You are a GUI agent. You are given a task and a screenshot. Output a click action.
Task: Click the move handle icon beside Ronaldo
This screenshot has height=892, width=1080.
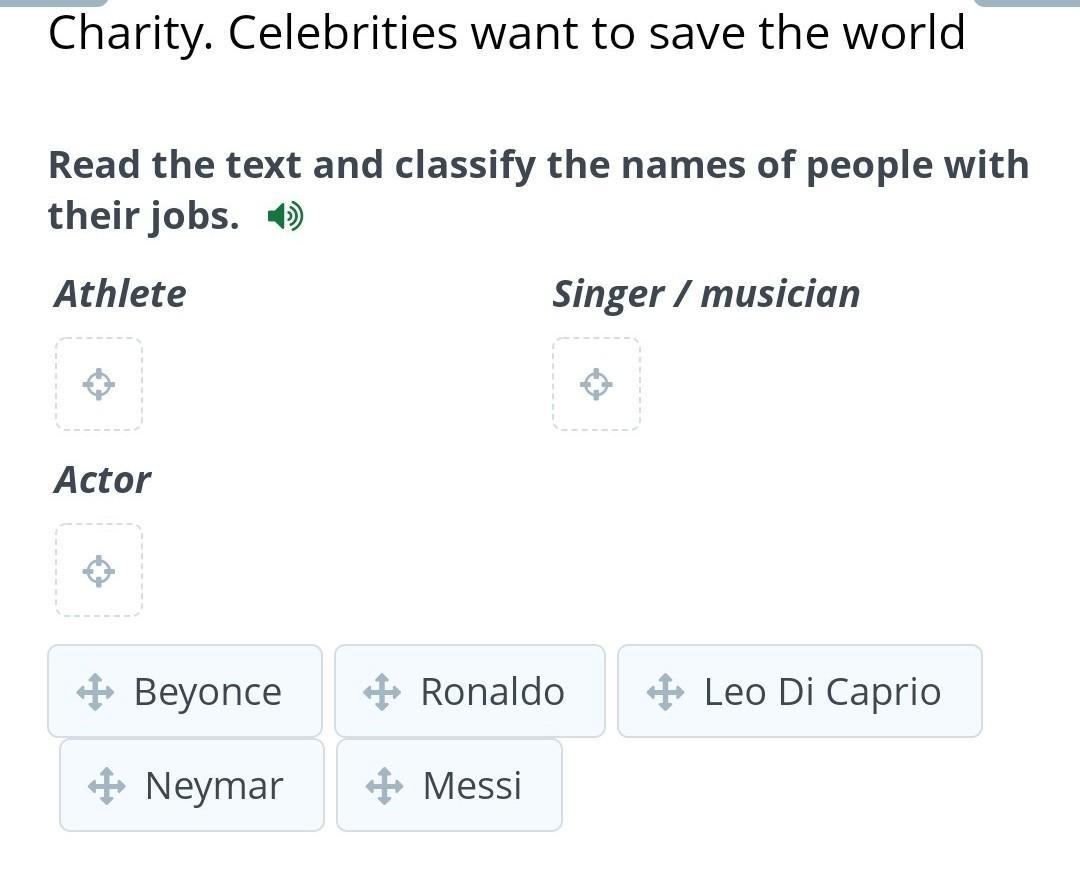(381, 692)
